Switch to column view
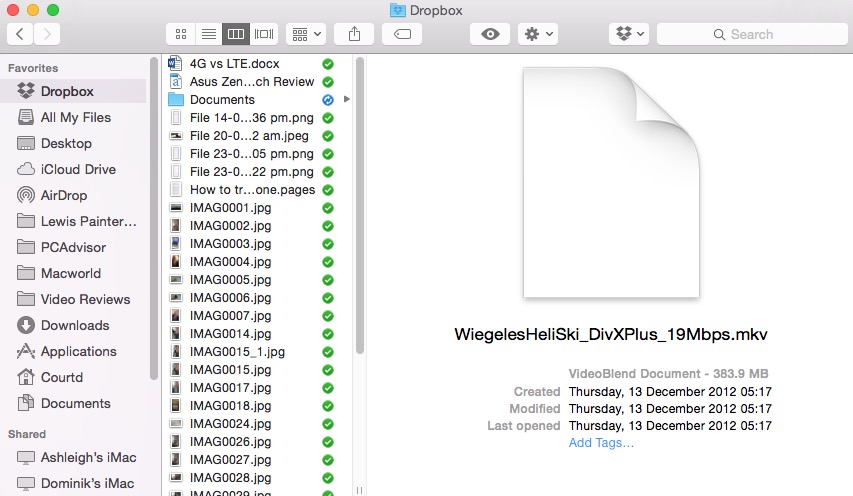 point(236,34)
